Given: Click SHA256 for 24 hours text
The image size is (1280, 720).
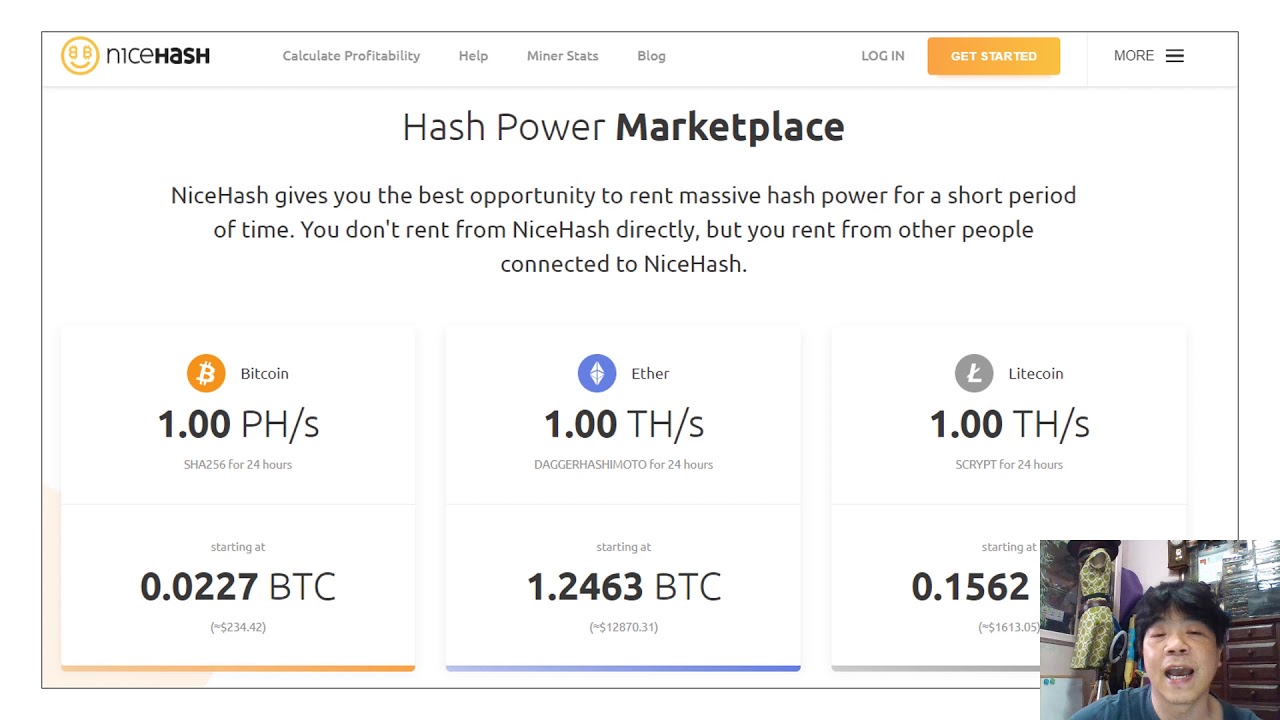Looking at the screenshot, I should [238, 464].
